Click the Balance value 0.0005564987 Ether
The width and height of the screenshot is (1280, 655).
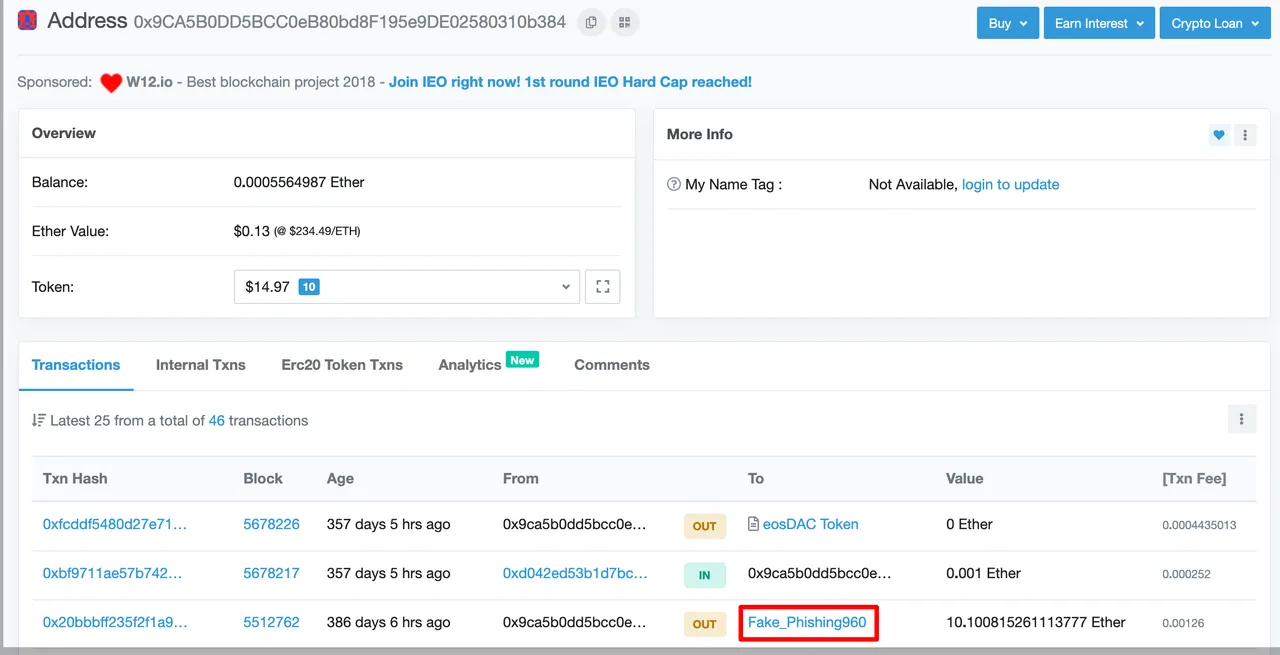(x=299, y=182)
